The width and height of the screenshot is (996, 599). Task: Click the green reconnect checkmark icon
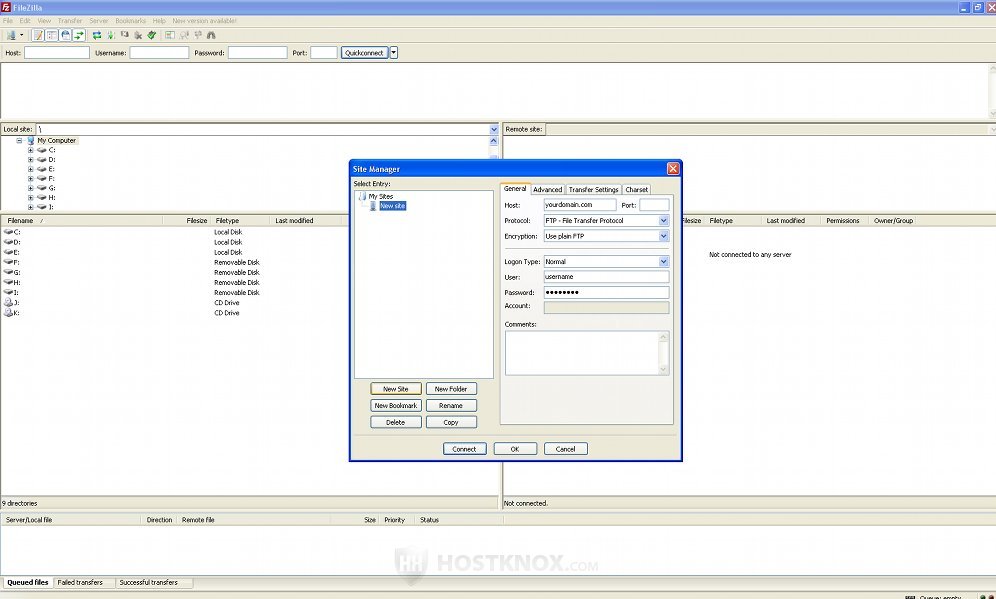click(x=152, y=36)
